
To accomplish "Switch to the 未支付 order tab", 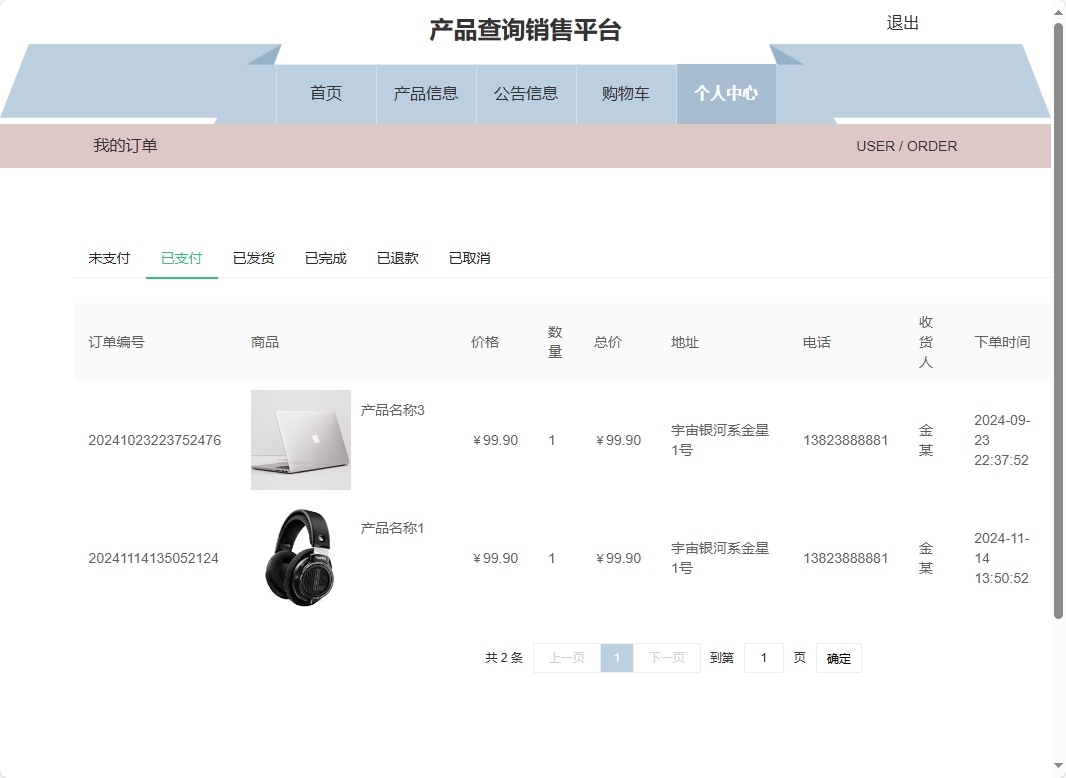I will tap(108, 258).
